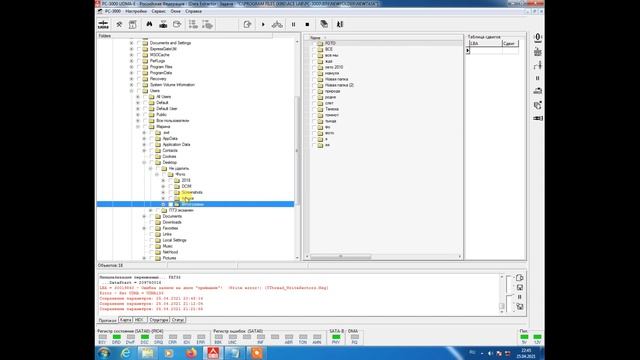
Task: Check the Desktop folder checkbox
Action: tap(152, 162)
